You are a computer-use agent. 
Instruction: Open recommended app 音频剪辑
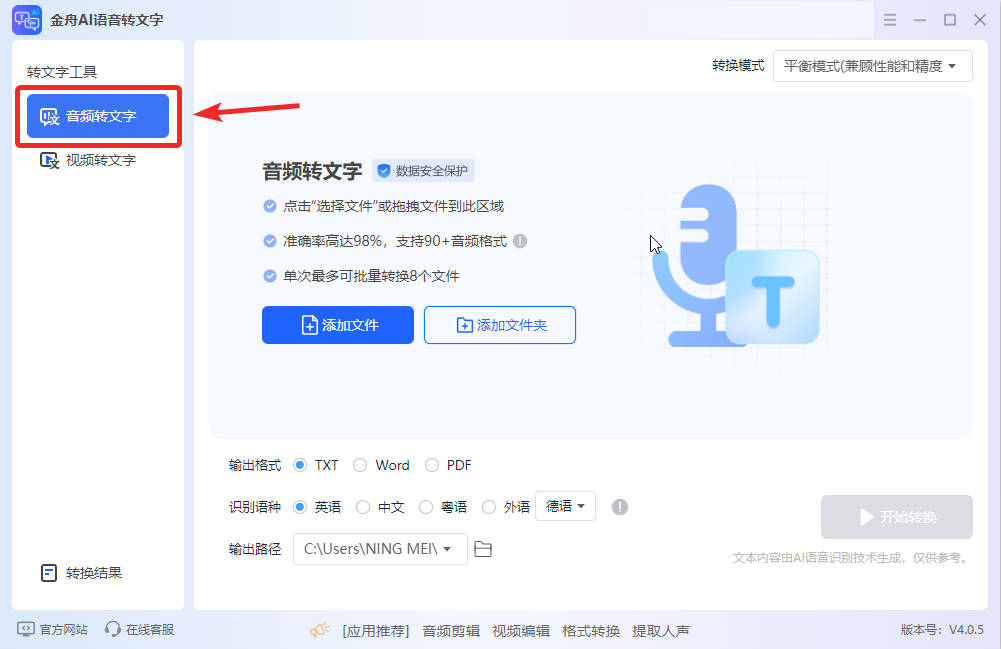point(451,630)
